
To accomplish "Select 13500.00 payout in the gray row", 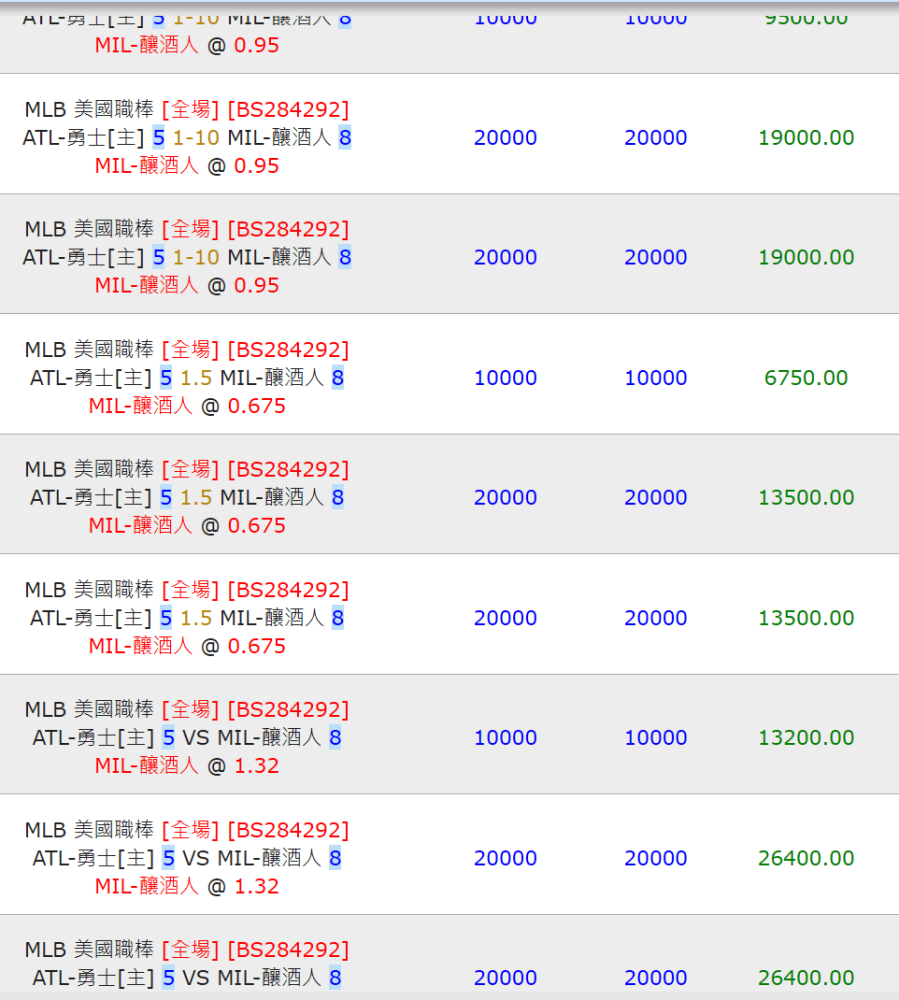I will pyautogui.click(x=805, y=498).
